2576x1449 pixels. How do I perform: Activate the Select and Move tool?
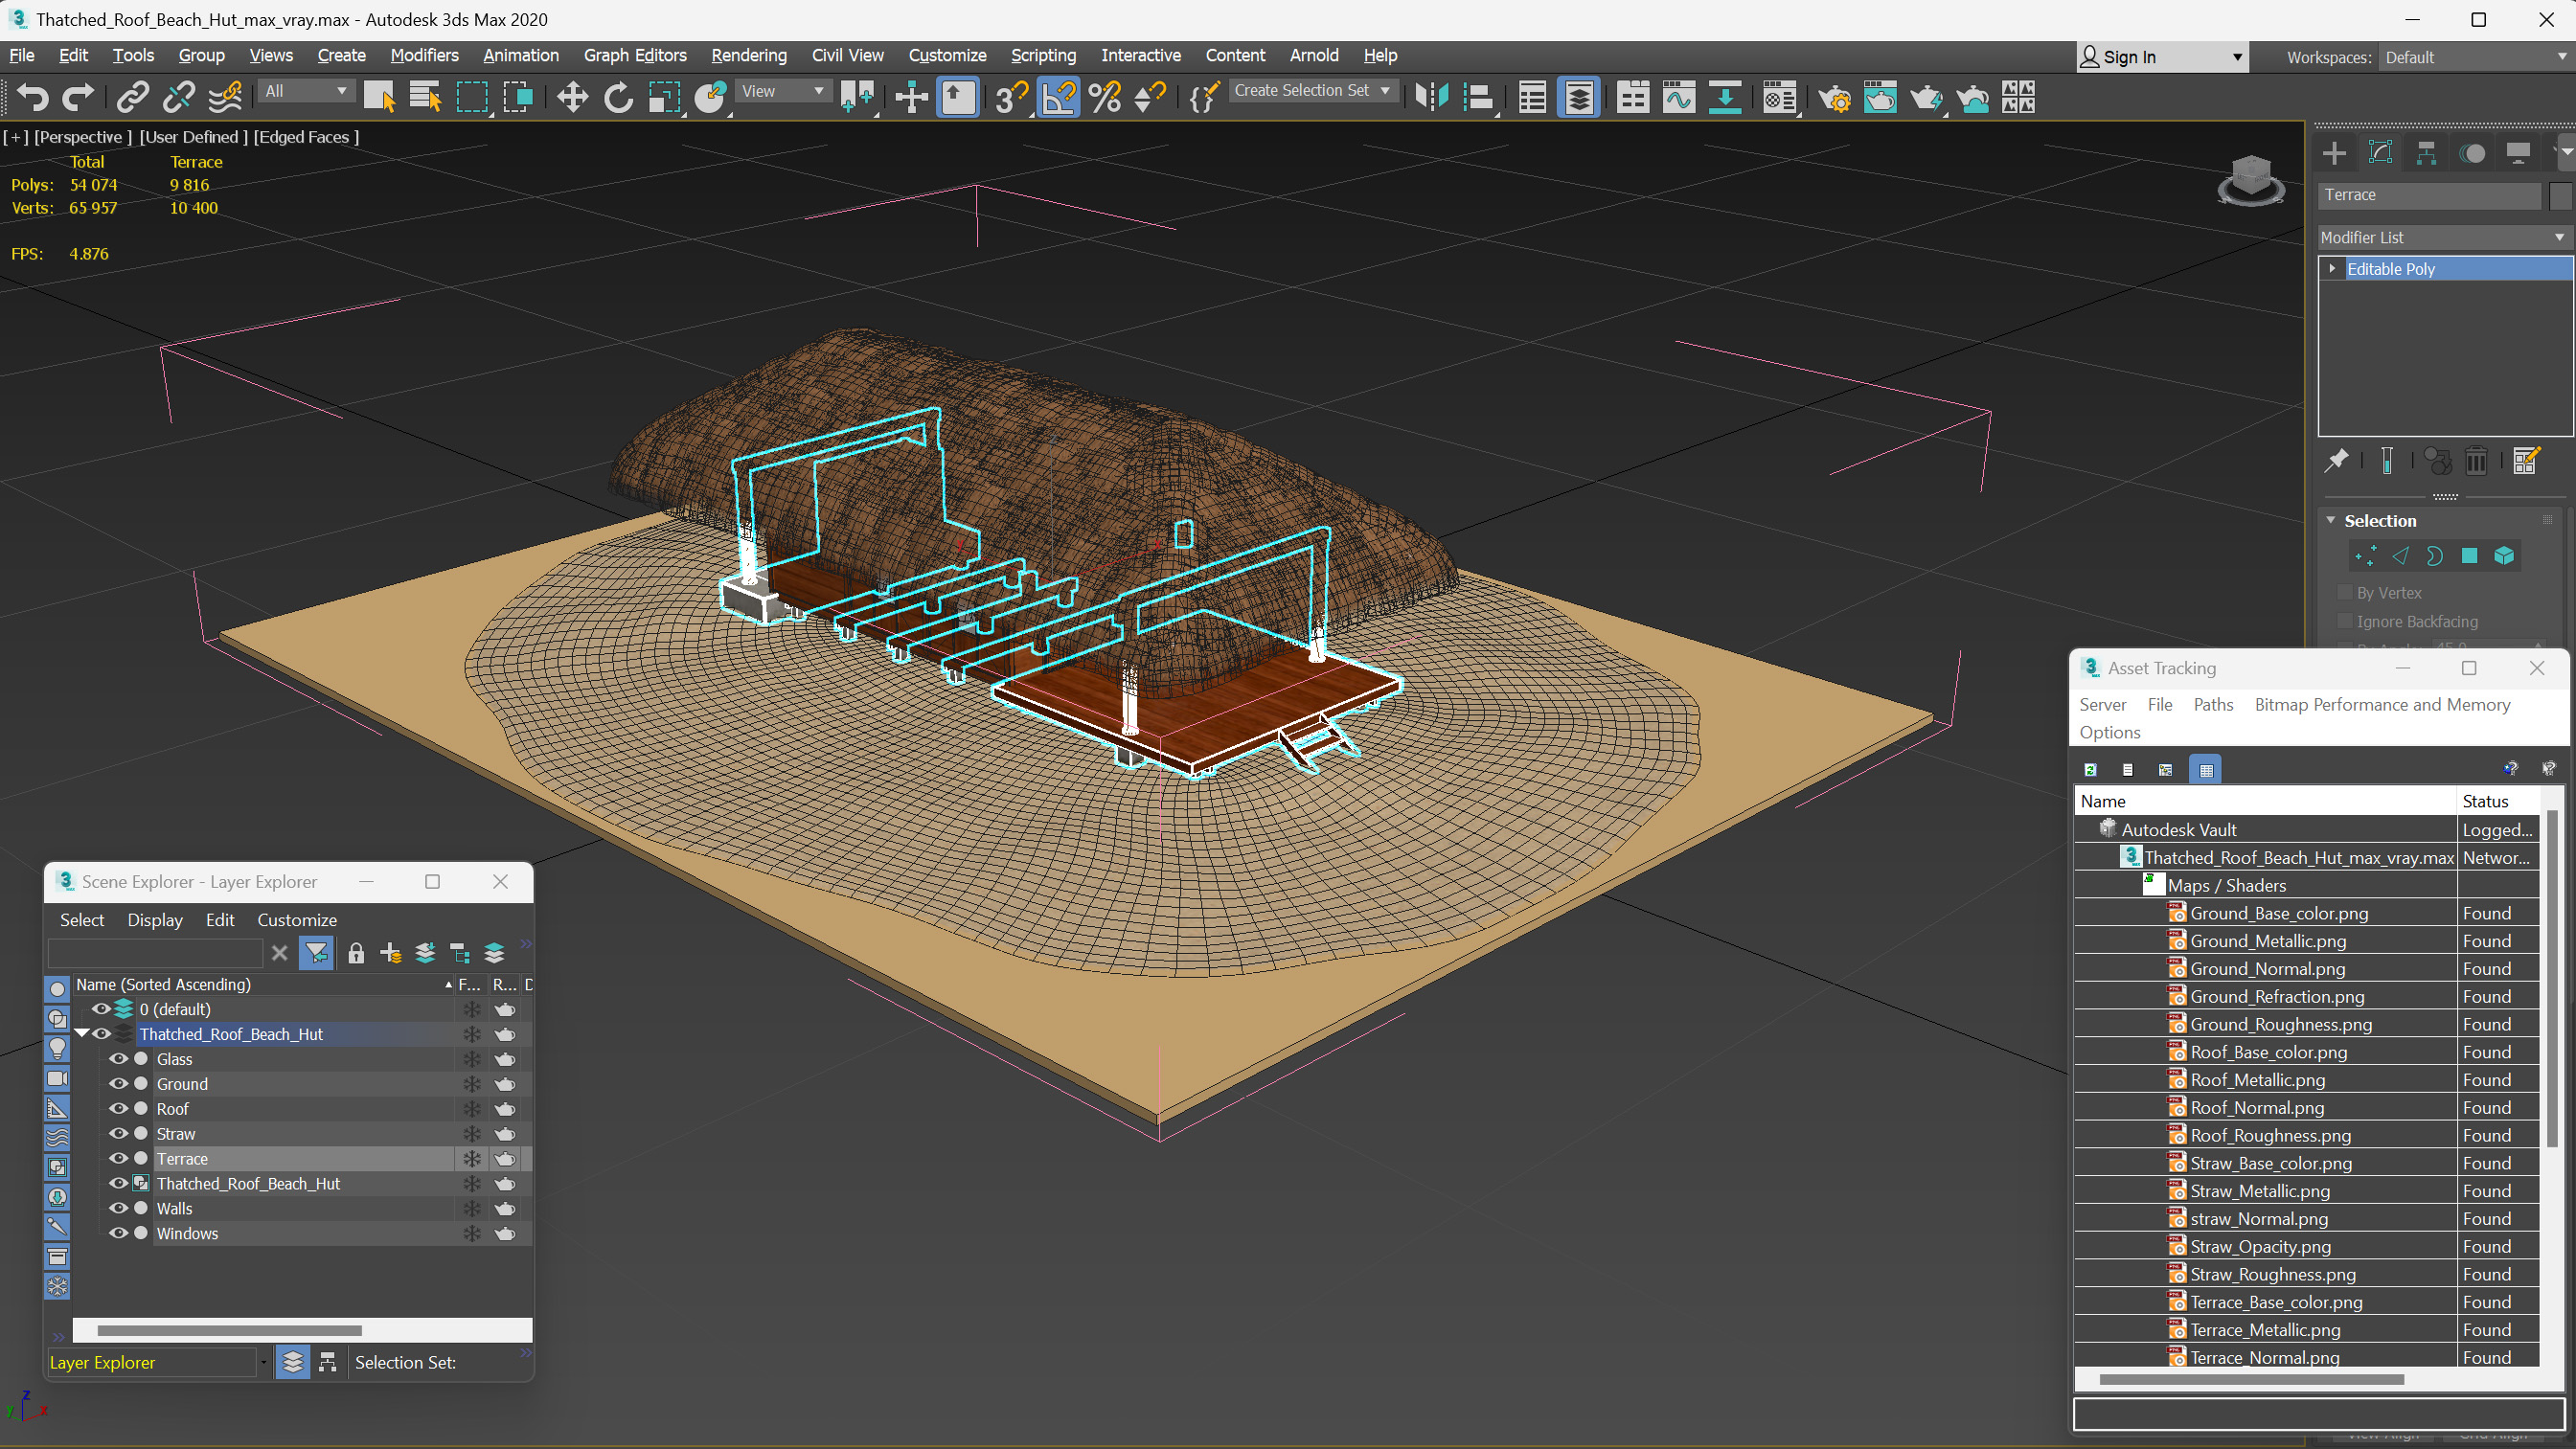pos(572,97)
